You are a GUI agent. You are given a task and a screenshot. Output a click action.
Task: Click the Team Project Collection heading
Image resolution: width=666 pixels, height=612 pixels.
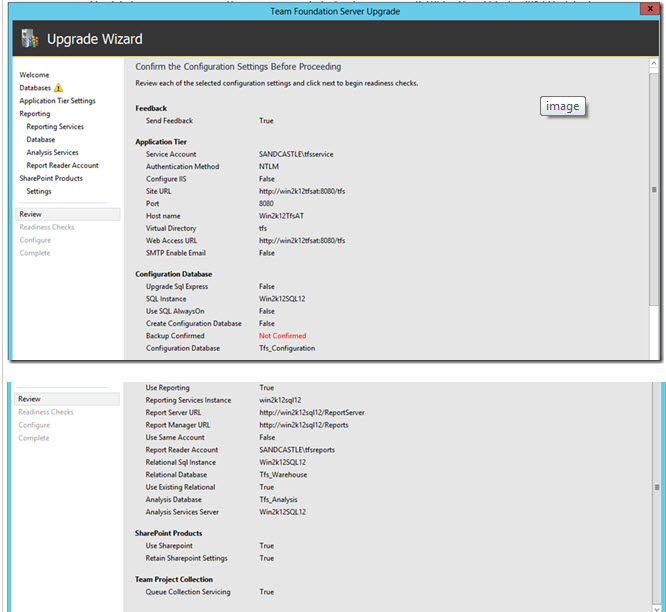[174, 580]
